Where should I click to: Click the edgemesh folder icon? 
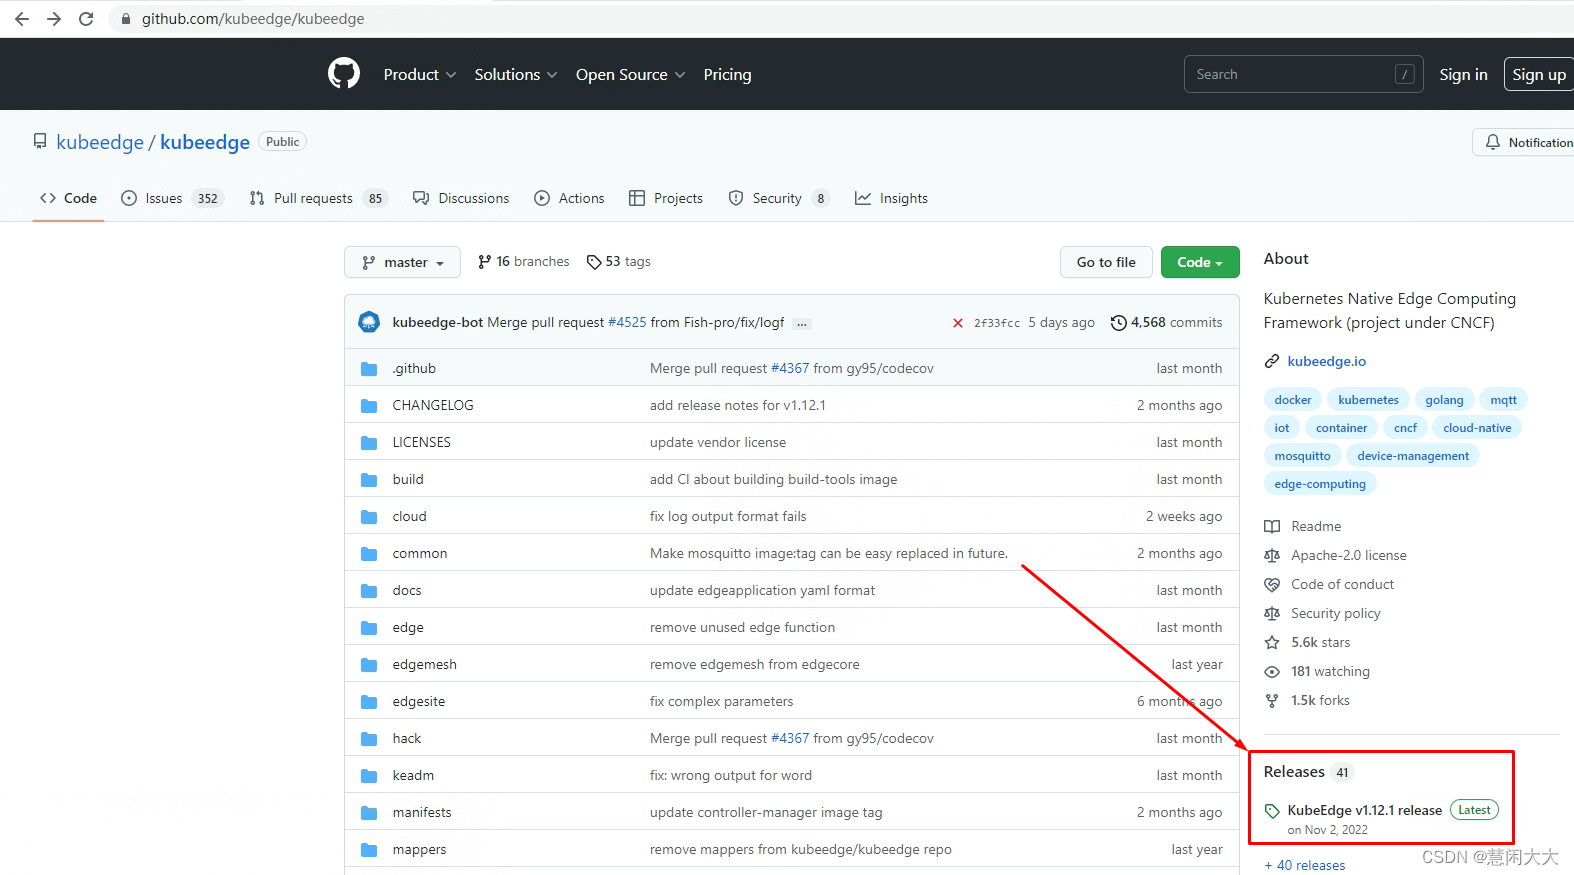[369, 664]
